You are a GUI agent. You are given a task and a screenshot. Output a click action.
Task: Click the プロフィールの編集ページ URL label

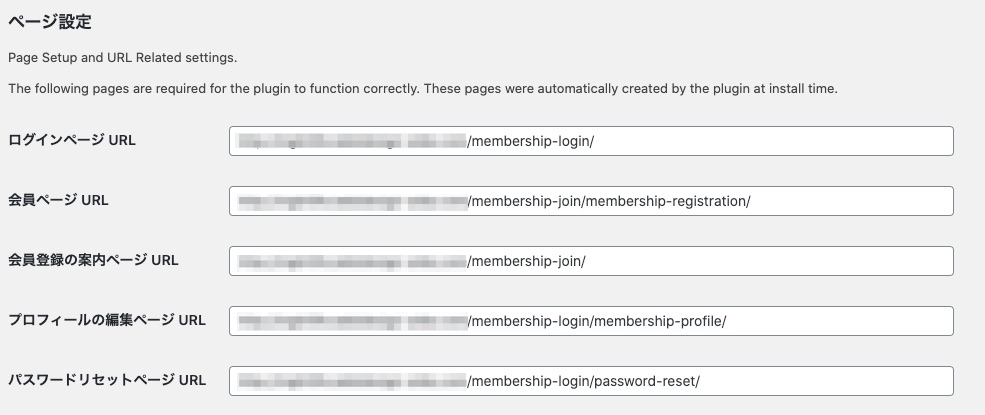(x=107, y=320)
